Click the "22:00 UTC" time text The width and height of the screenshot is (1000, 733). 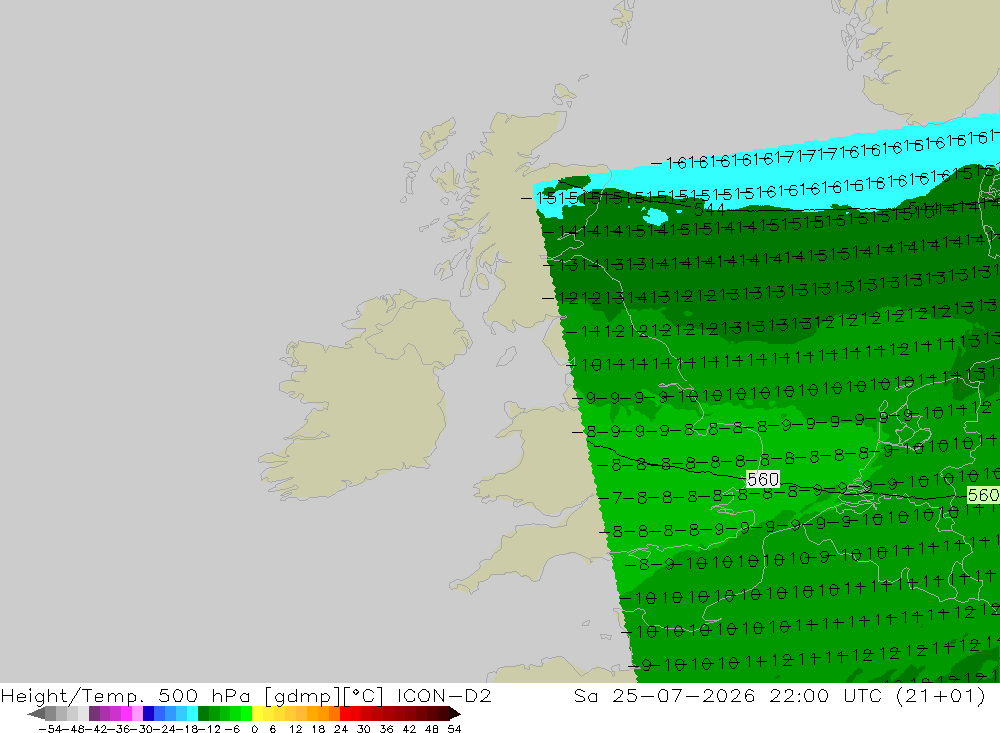tap(825, 695)
